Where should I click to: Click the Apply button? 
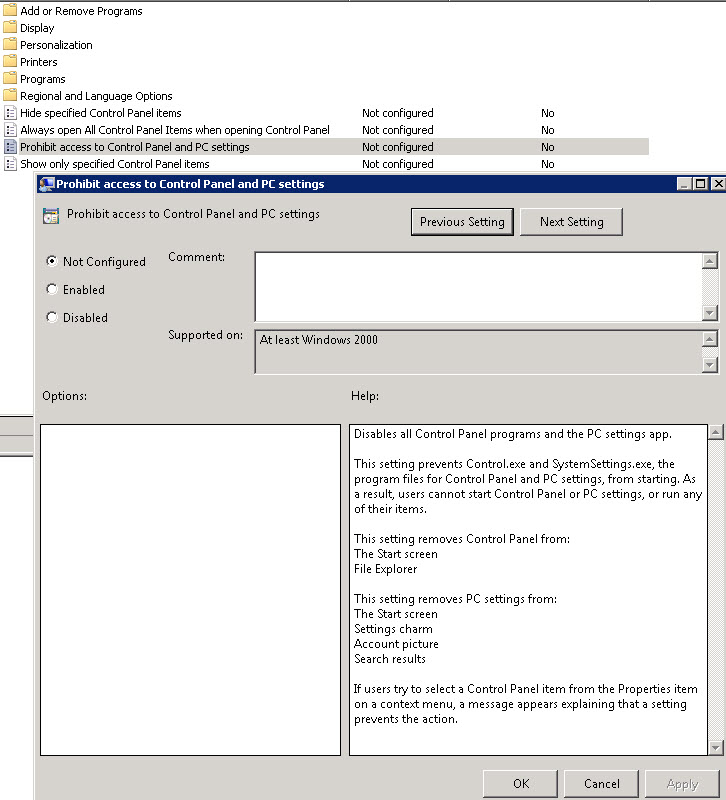pos(682,784)
